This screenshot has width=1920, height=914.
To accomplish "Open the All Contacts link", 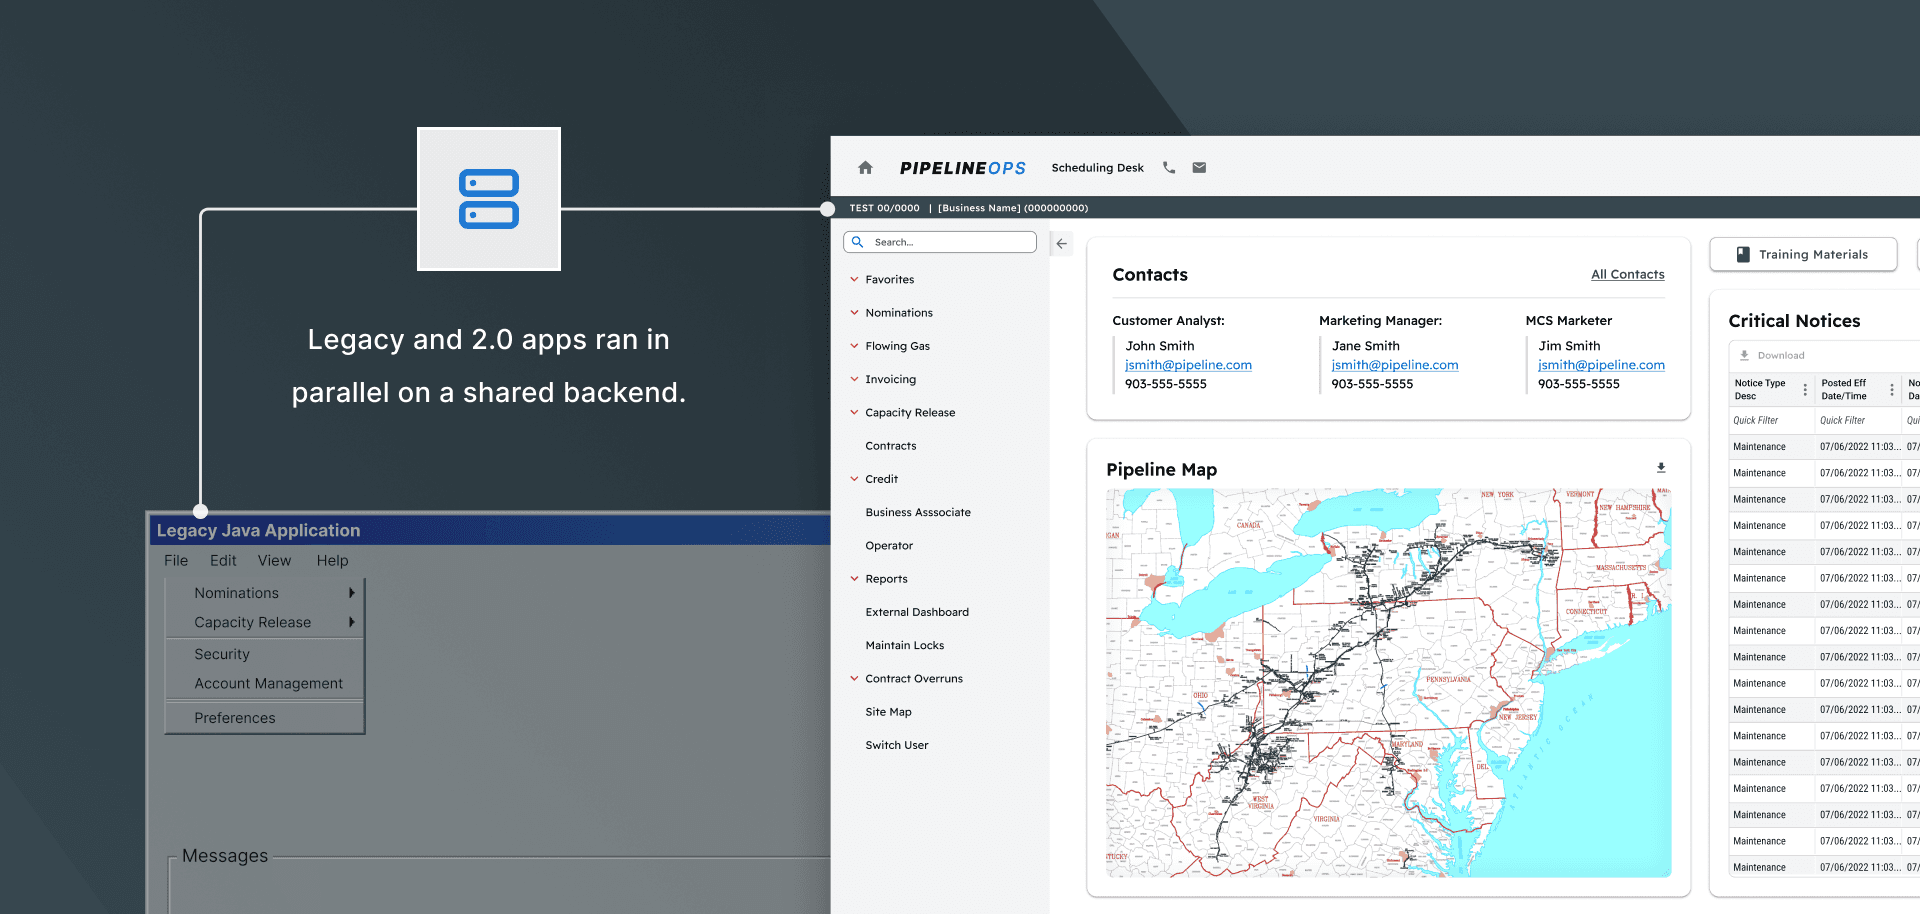I will [x=1627, y=274].
